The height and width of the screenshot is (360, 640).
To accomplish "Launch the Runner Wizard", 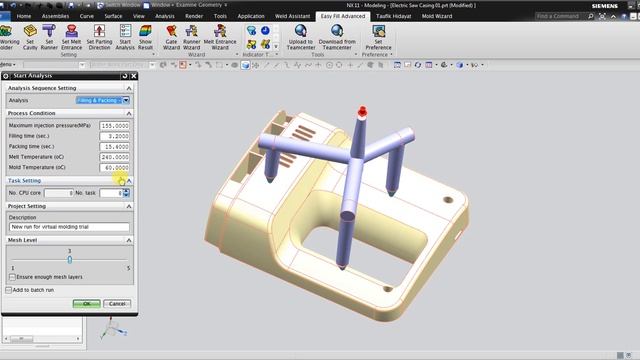I will pyautogui.click(x=191, y=37).
